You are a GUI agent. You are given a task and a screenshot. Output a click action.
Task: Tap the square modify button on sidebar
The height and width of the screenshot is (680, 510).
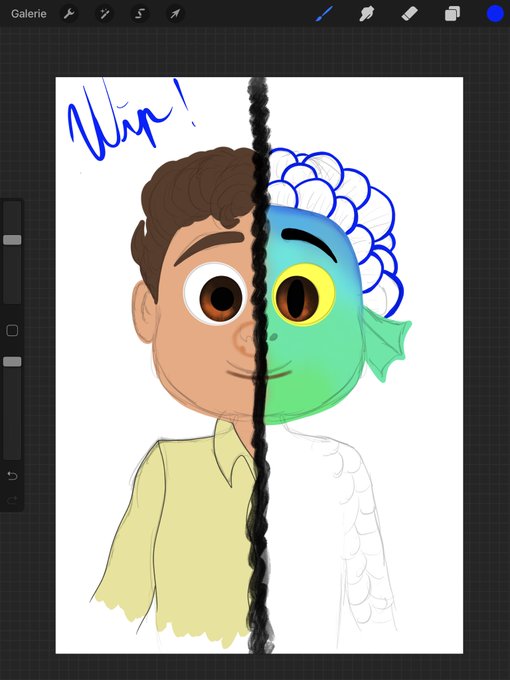click(x=12, y=331)
